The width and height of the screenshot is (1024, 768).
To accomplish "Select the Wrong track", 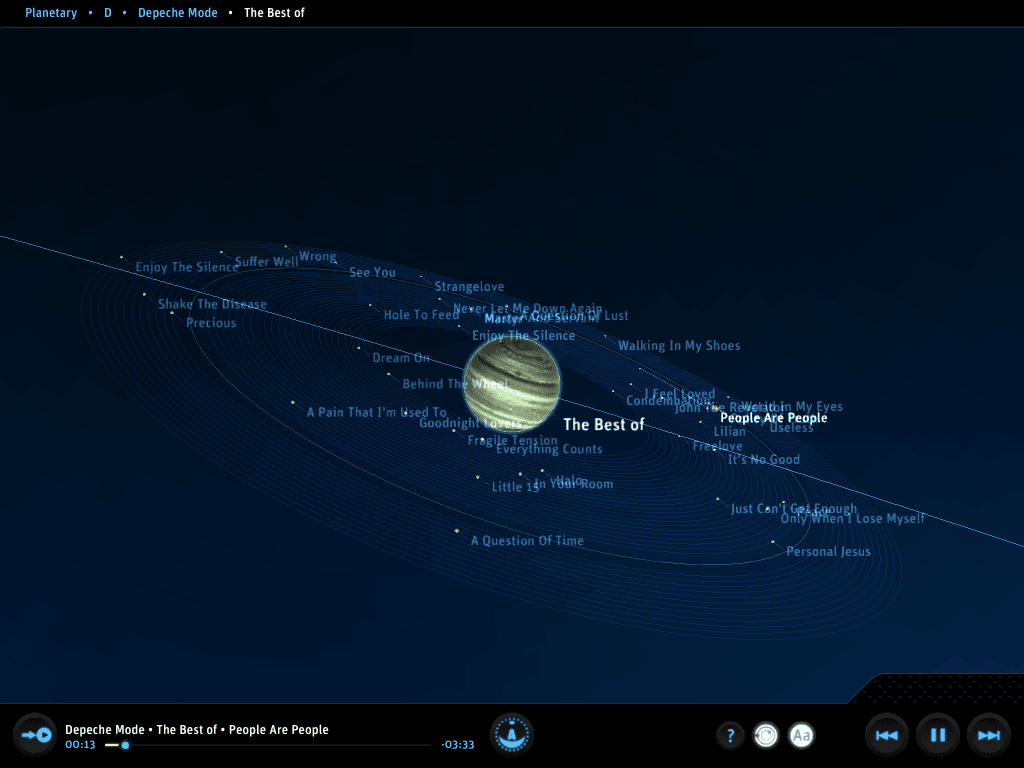I will point(318,257).
